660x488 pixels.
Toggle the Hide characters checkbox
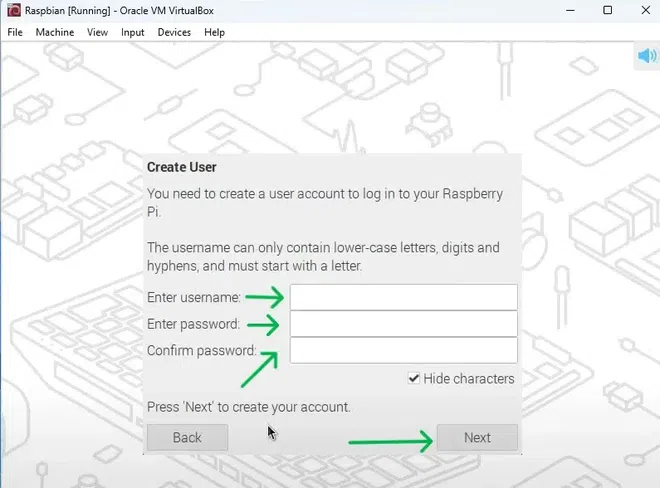[414, 379]
